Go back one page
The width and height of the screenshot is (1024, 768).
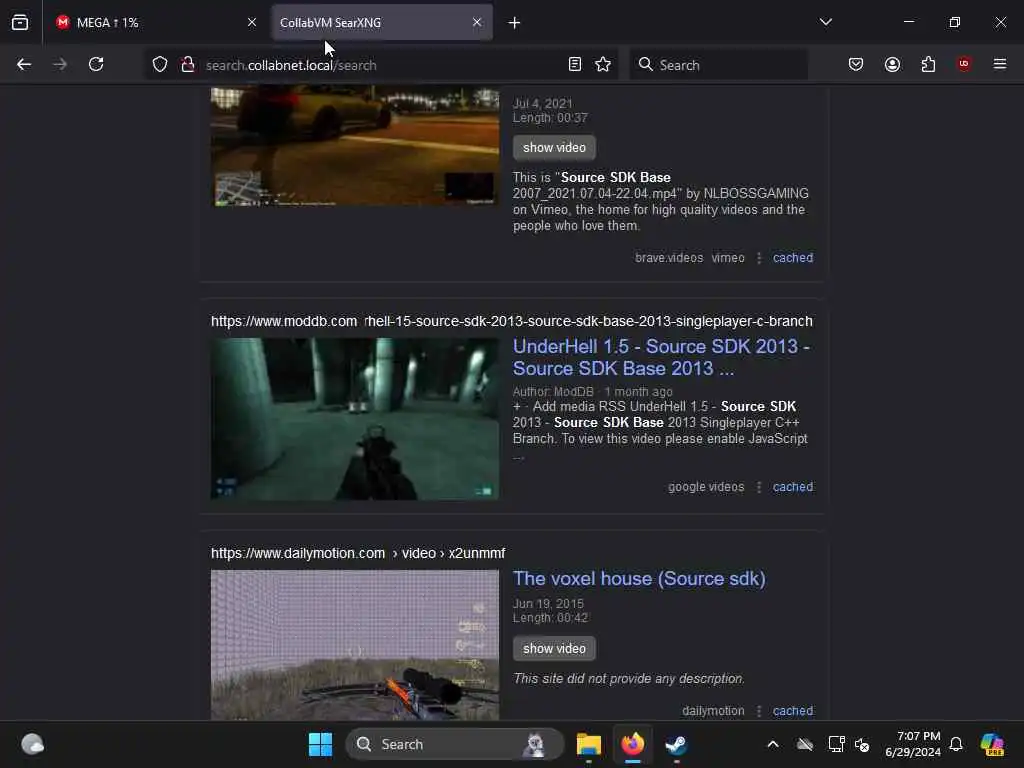tap(24, 64)
